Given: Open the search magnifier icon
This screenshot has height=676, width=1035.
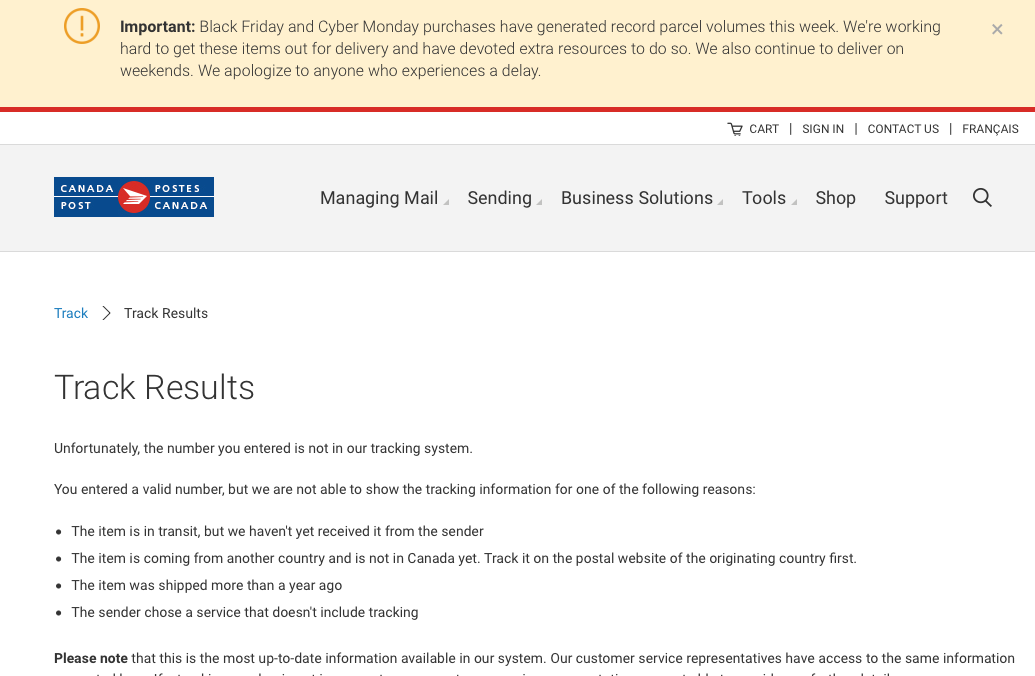Looking at the screenshot, I should point(982,197).
